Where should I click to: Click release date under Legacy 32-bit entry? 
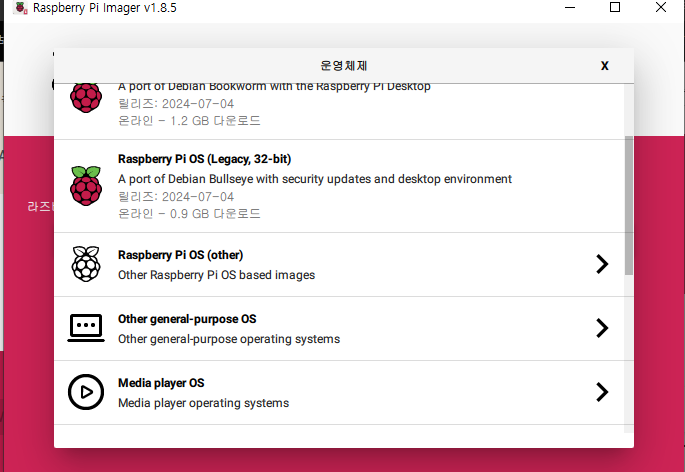point(176,197)
